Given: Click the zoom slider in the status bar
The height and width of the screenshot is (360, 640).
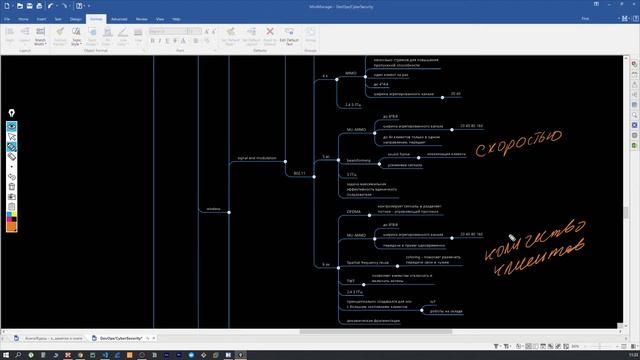Looking at the screenshot, I should click(600, 346).
